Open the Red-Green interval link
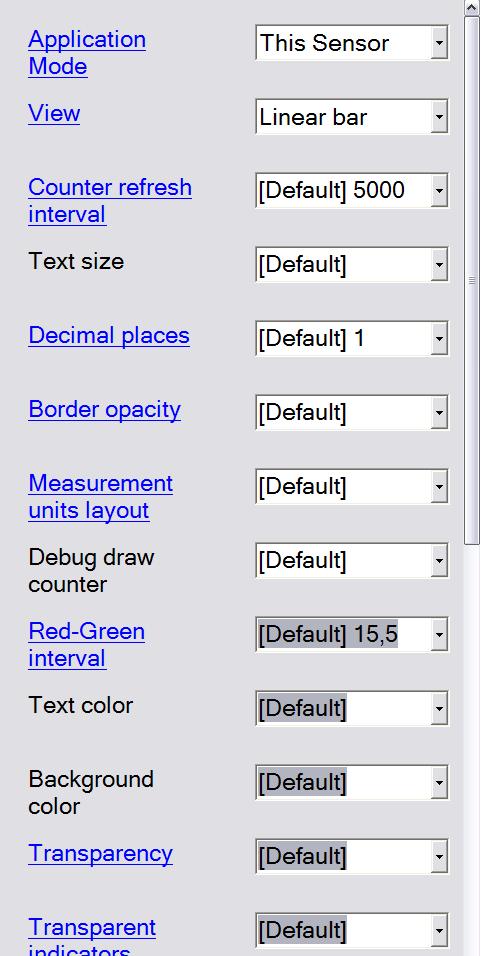The height and width of the screenshot is (956, 484). click(x=87, y=644)
